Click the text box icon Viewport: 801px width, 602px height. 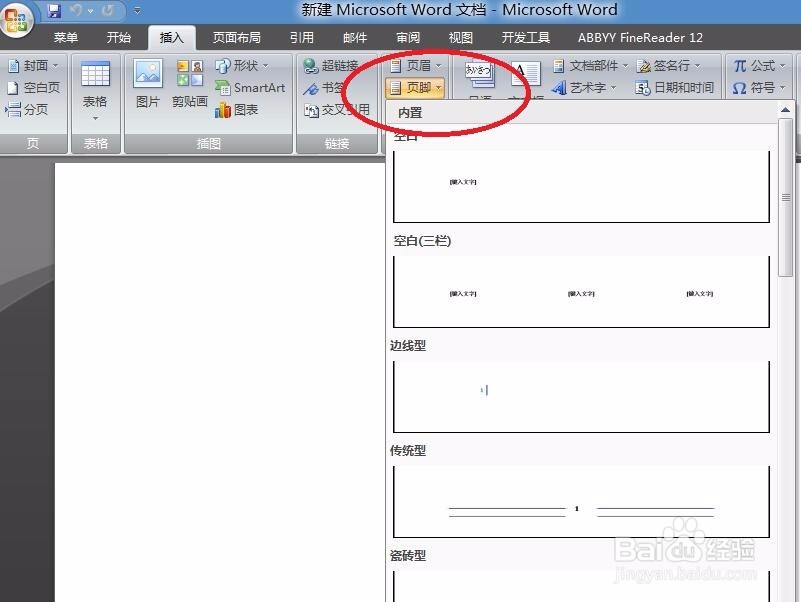[527, 75]
